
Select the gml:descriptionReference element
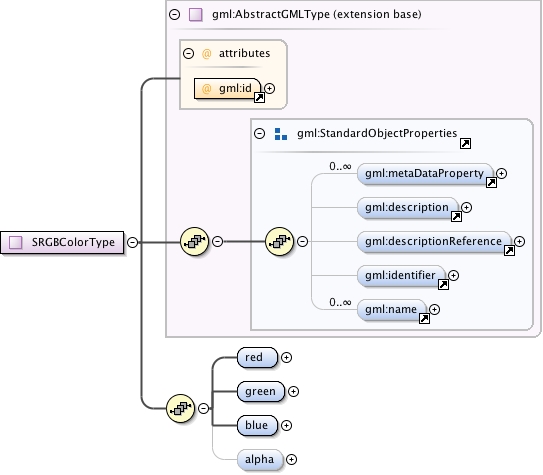[x=434, y=241]
